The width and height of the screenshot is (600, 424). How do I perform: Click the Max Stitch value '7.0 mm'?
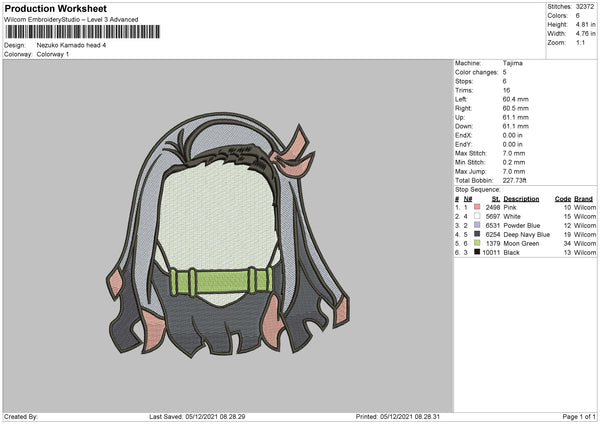point(514,153)
